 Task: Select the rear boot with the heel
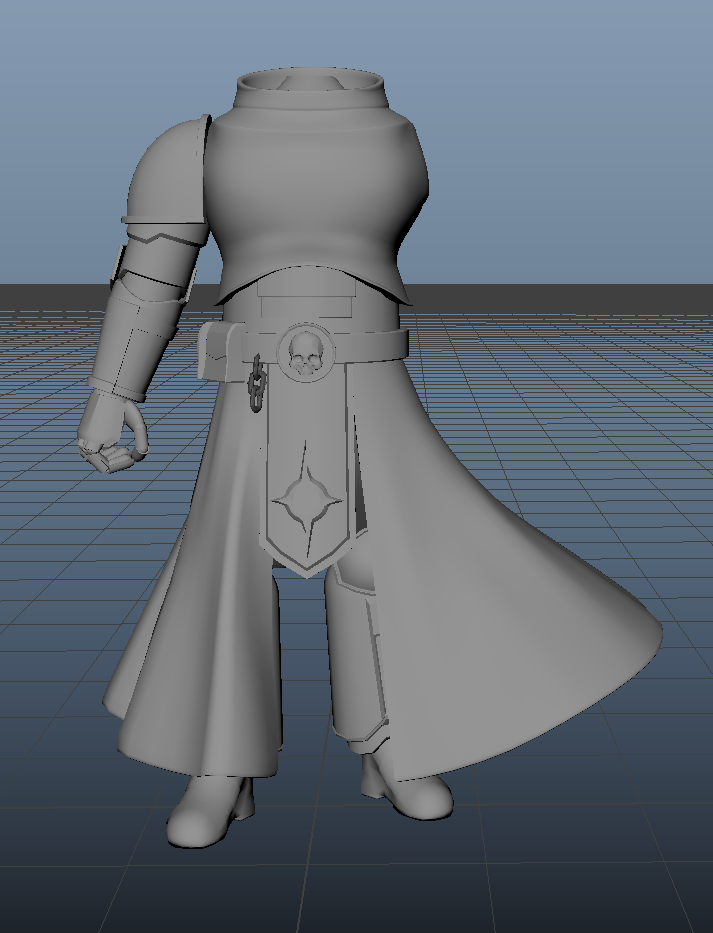point(406,787)
